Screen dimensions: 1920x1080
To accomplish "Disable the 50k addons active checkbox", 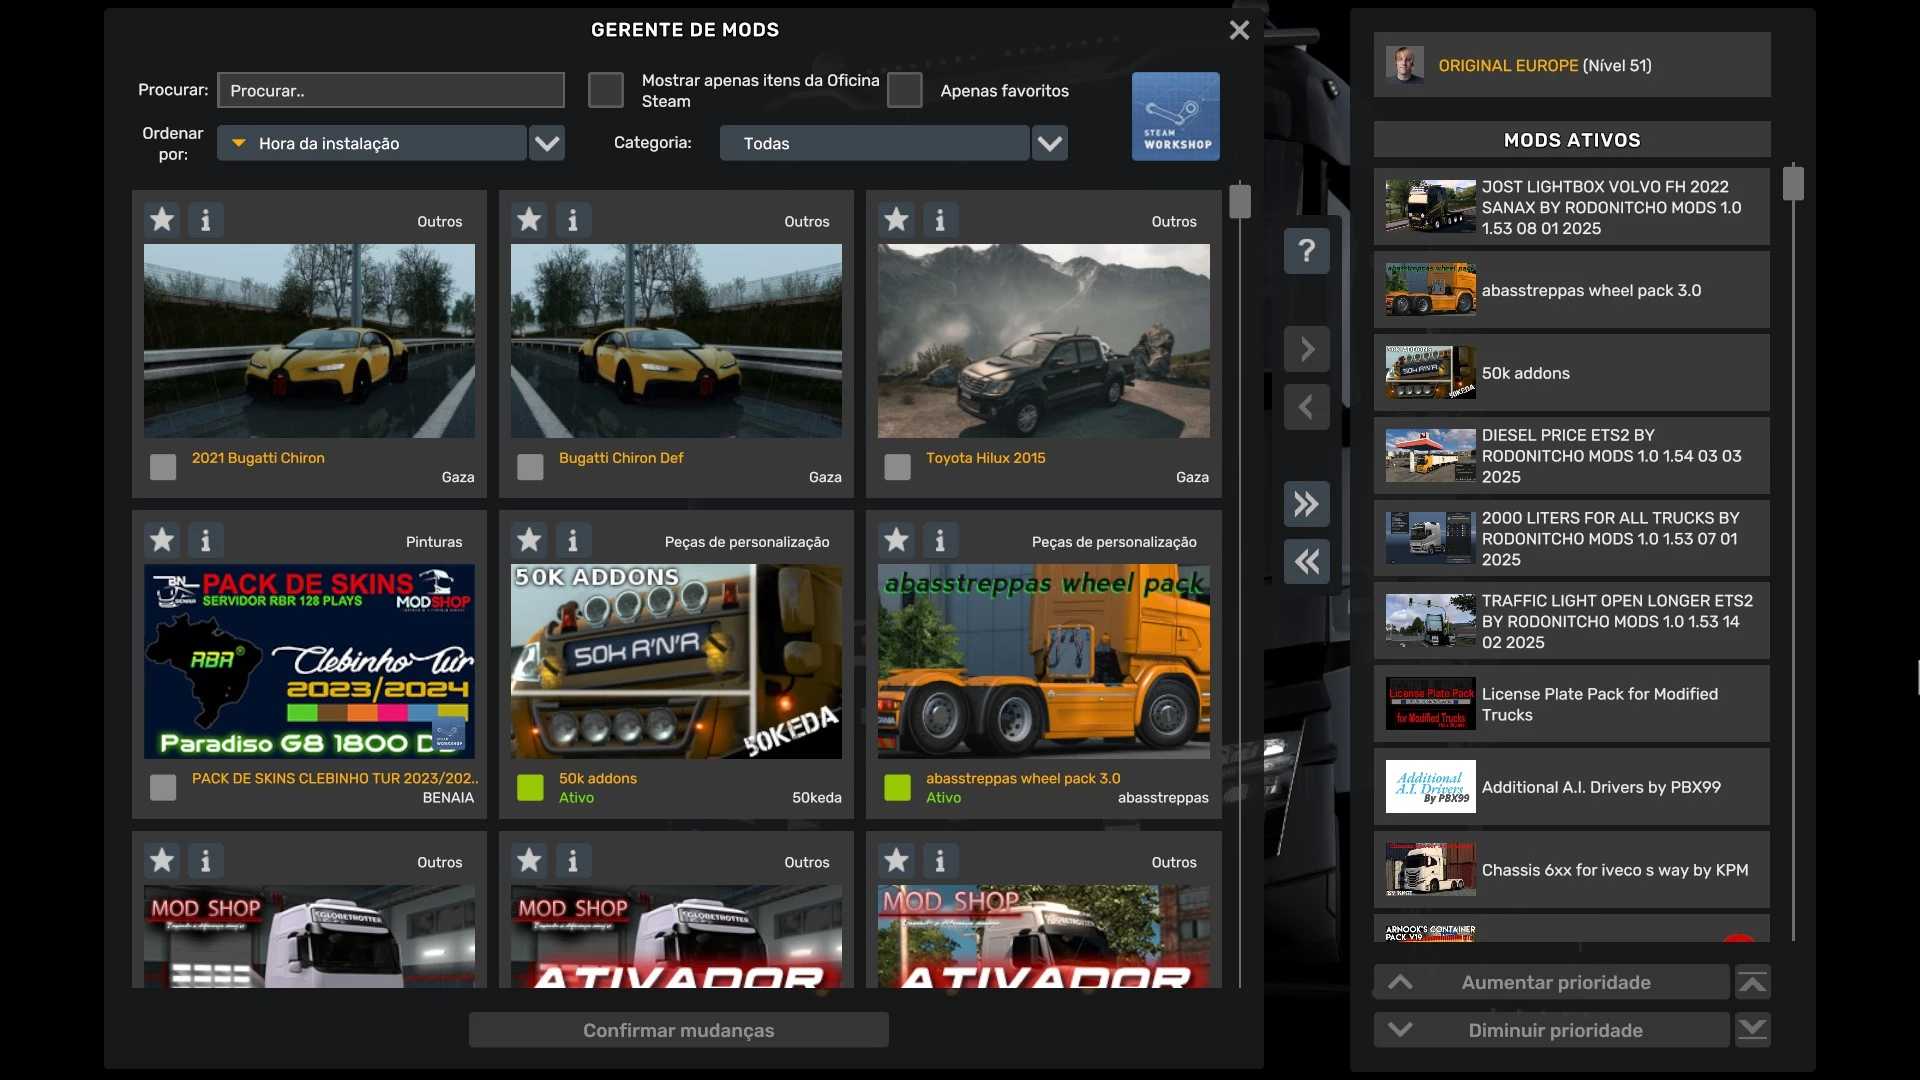I will 530,787.
